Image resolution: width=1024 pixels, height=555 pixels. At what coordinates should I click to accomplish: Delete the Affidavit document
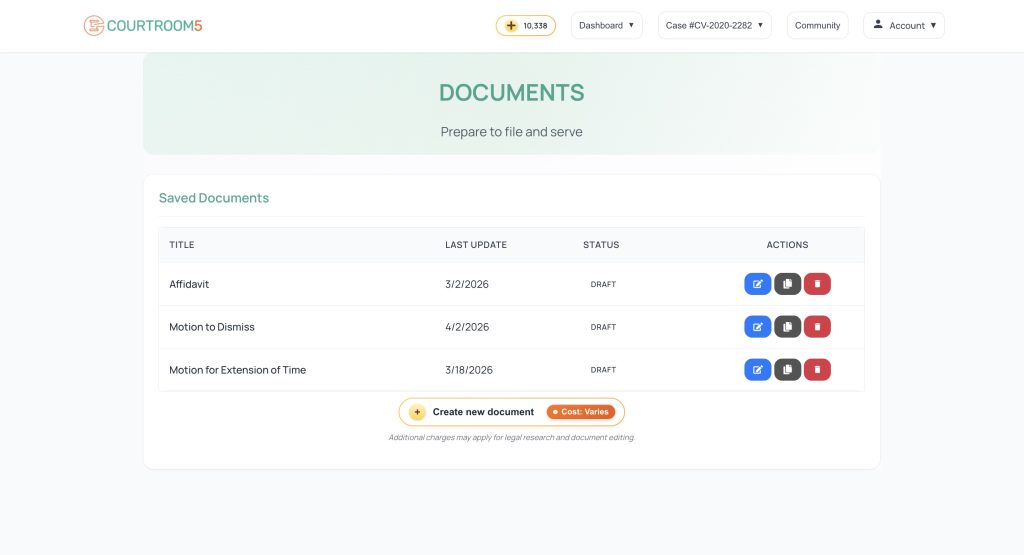817,284
